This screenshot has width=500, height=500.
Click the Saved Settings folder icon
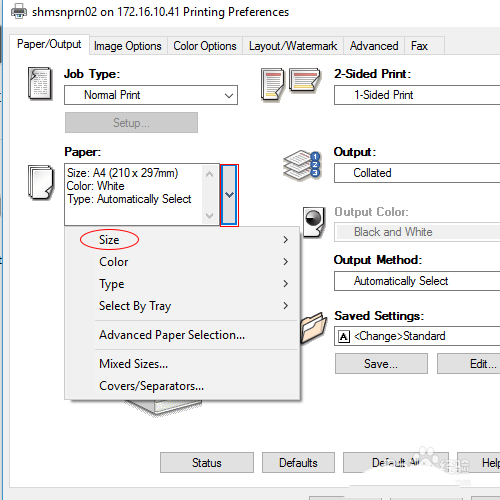[313, 328]
